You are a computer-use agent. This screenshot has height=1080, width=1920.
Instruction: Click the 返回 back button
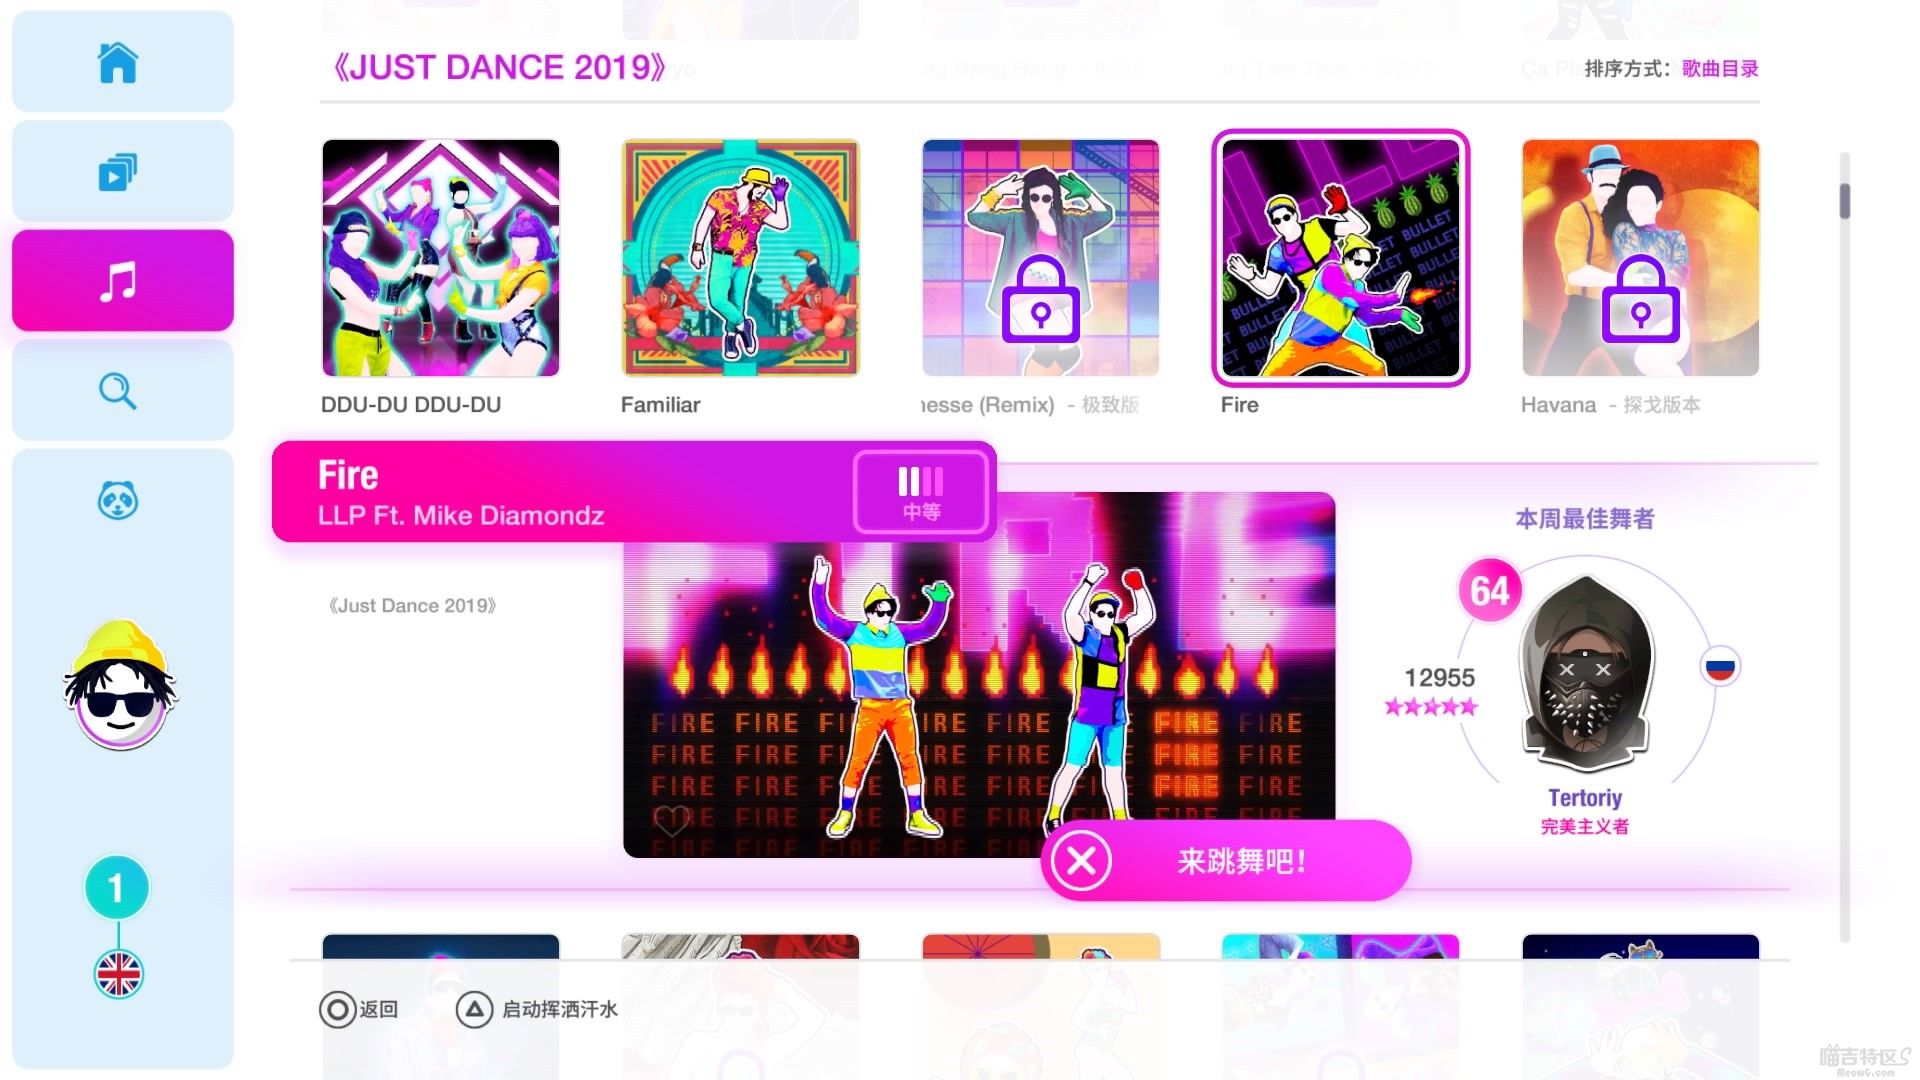359,1010
